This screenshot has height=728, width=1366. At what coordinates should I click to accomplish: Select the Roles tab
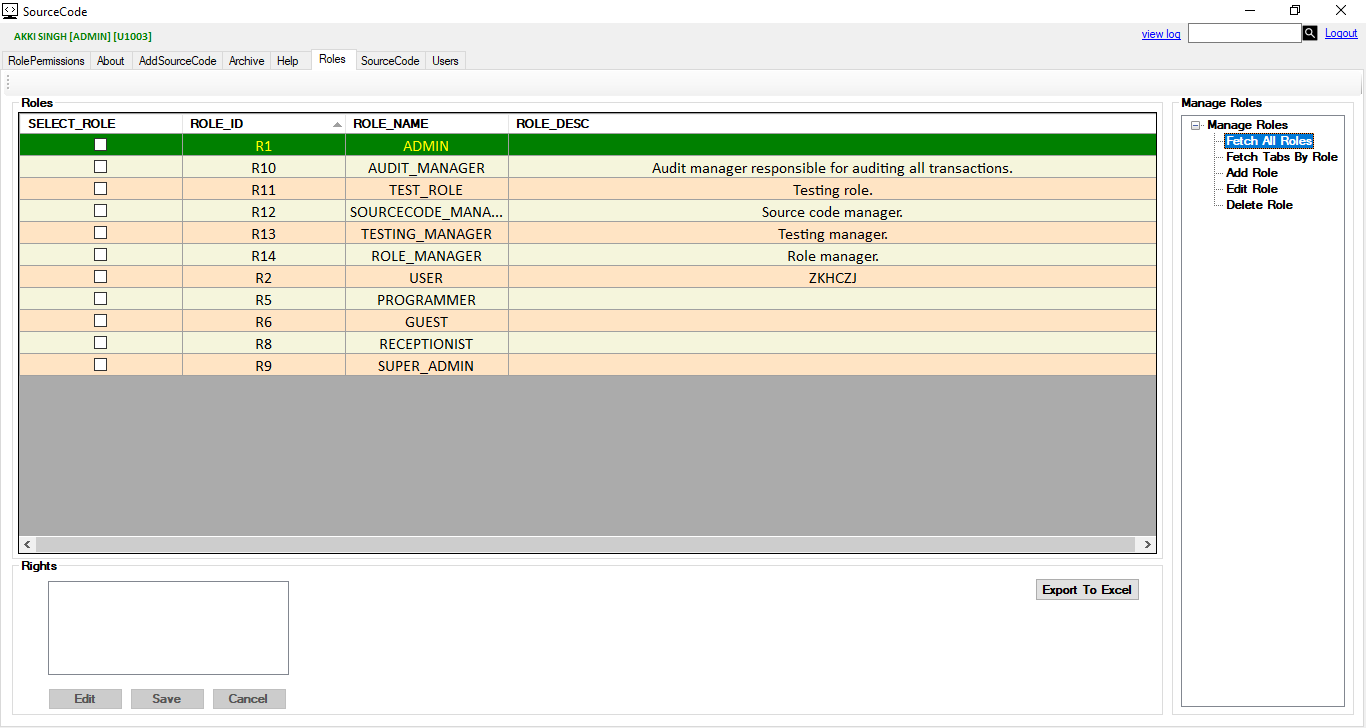pyautogui.click(x=333, y=59)
